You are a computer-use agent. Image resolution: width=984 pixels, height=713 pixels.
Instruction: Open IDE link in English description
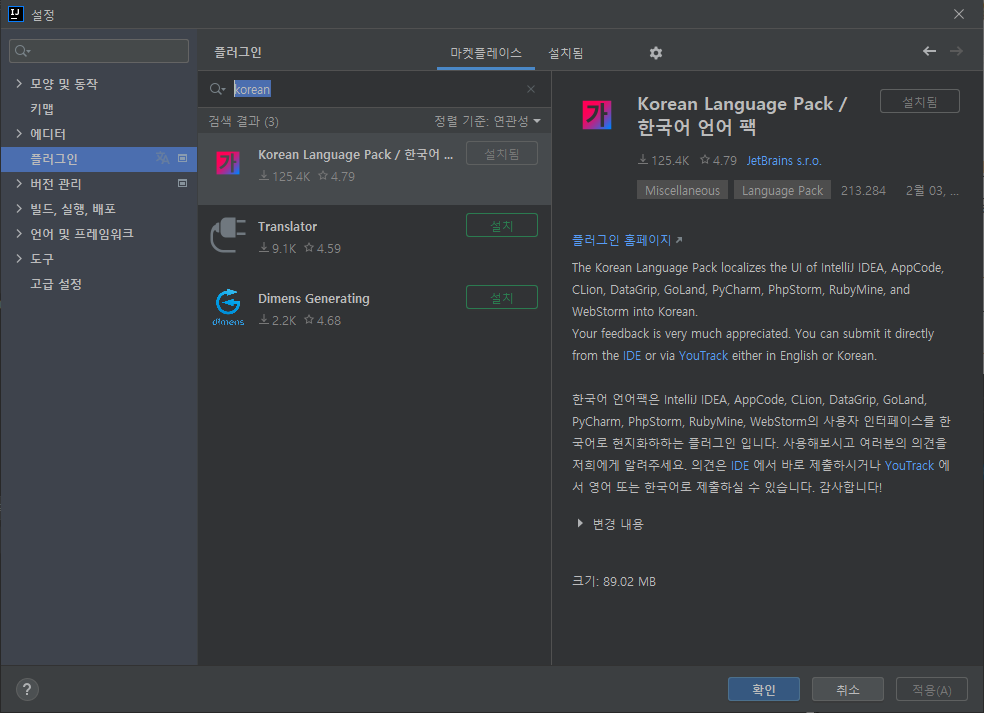click(x=632, y=355)
